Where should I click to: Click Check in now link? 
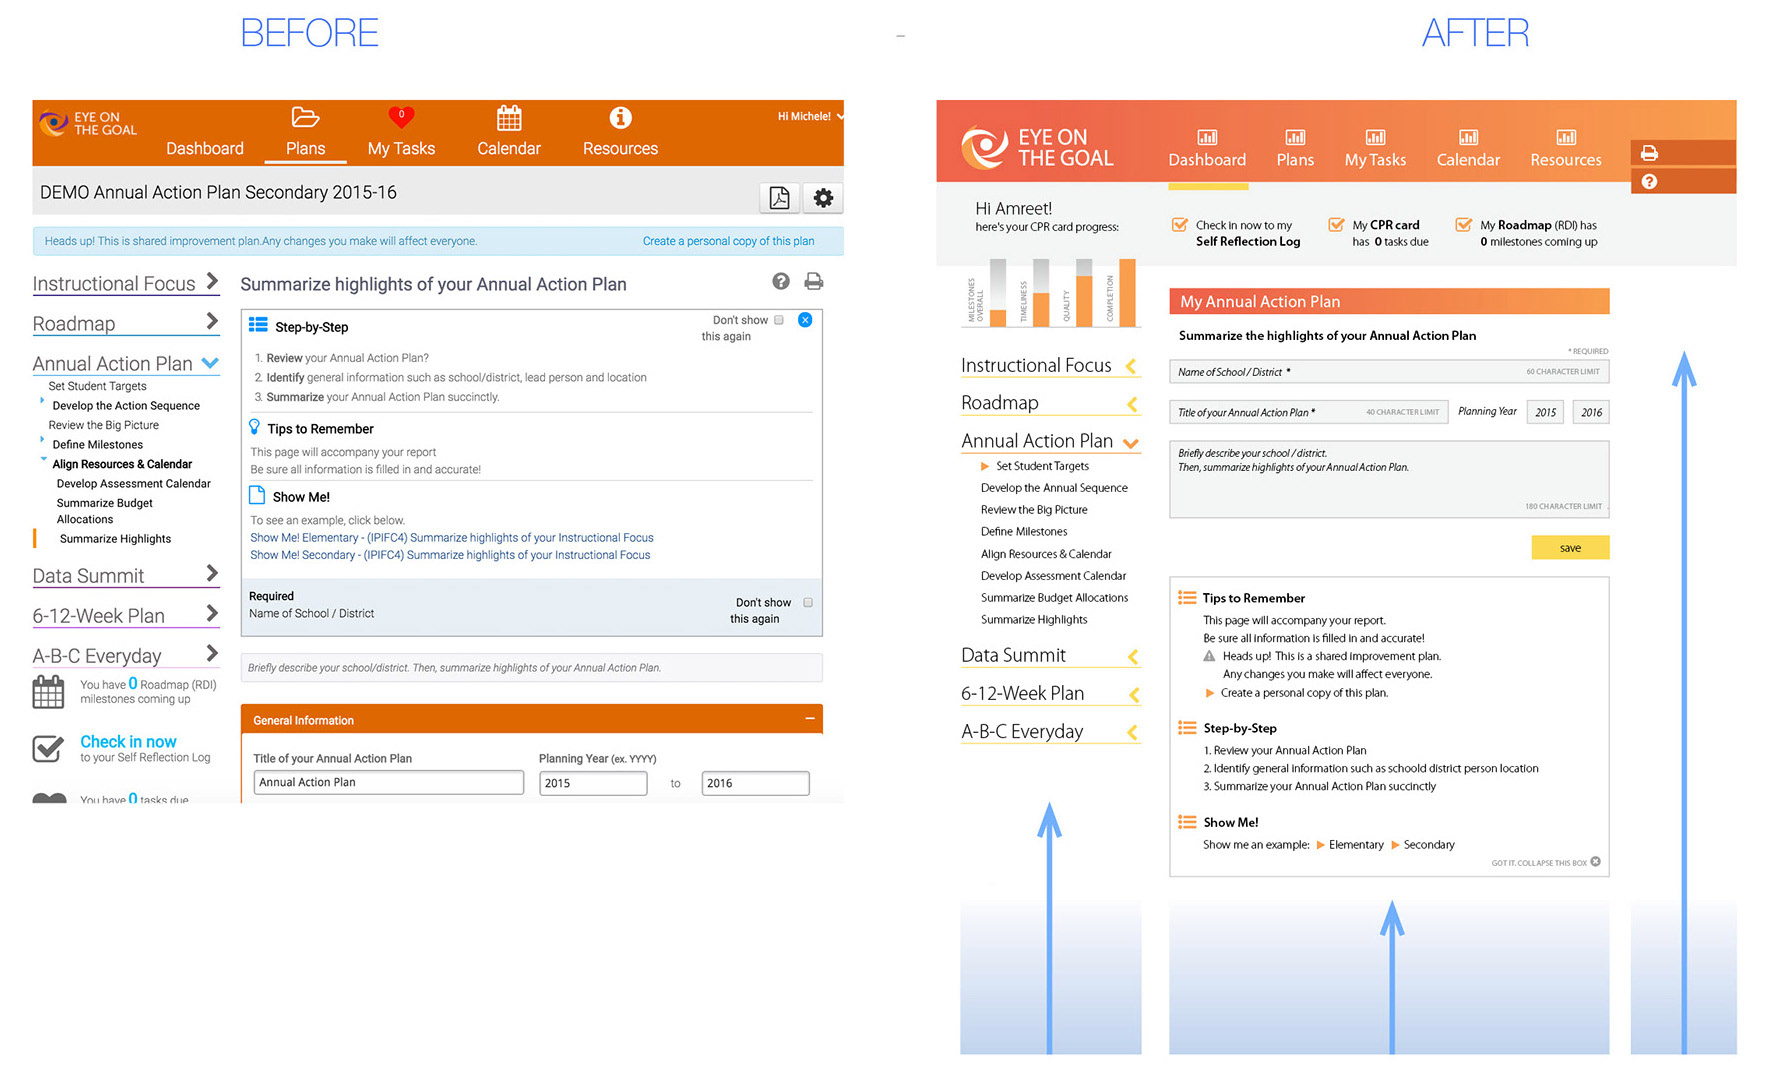pos(128,741)
